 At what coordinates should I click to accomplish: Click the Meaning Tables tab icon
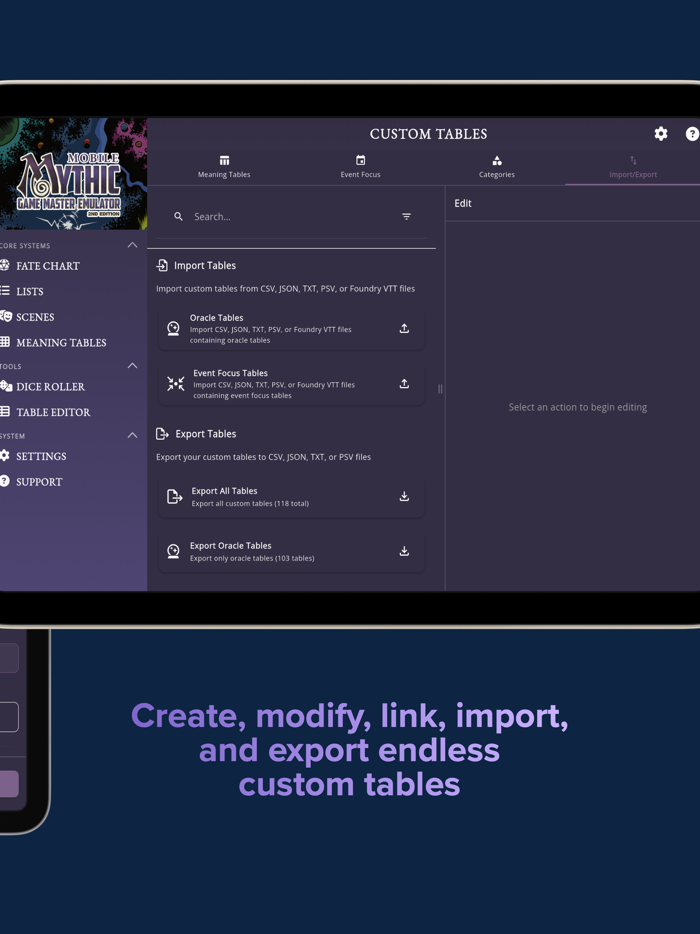click(224, 160)
